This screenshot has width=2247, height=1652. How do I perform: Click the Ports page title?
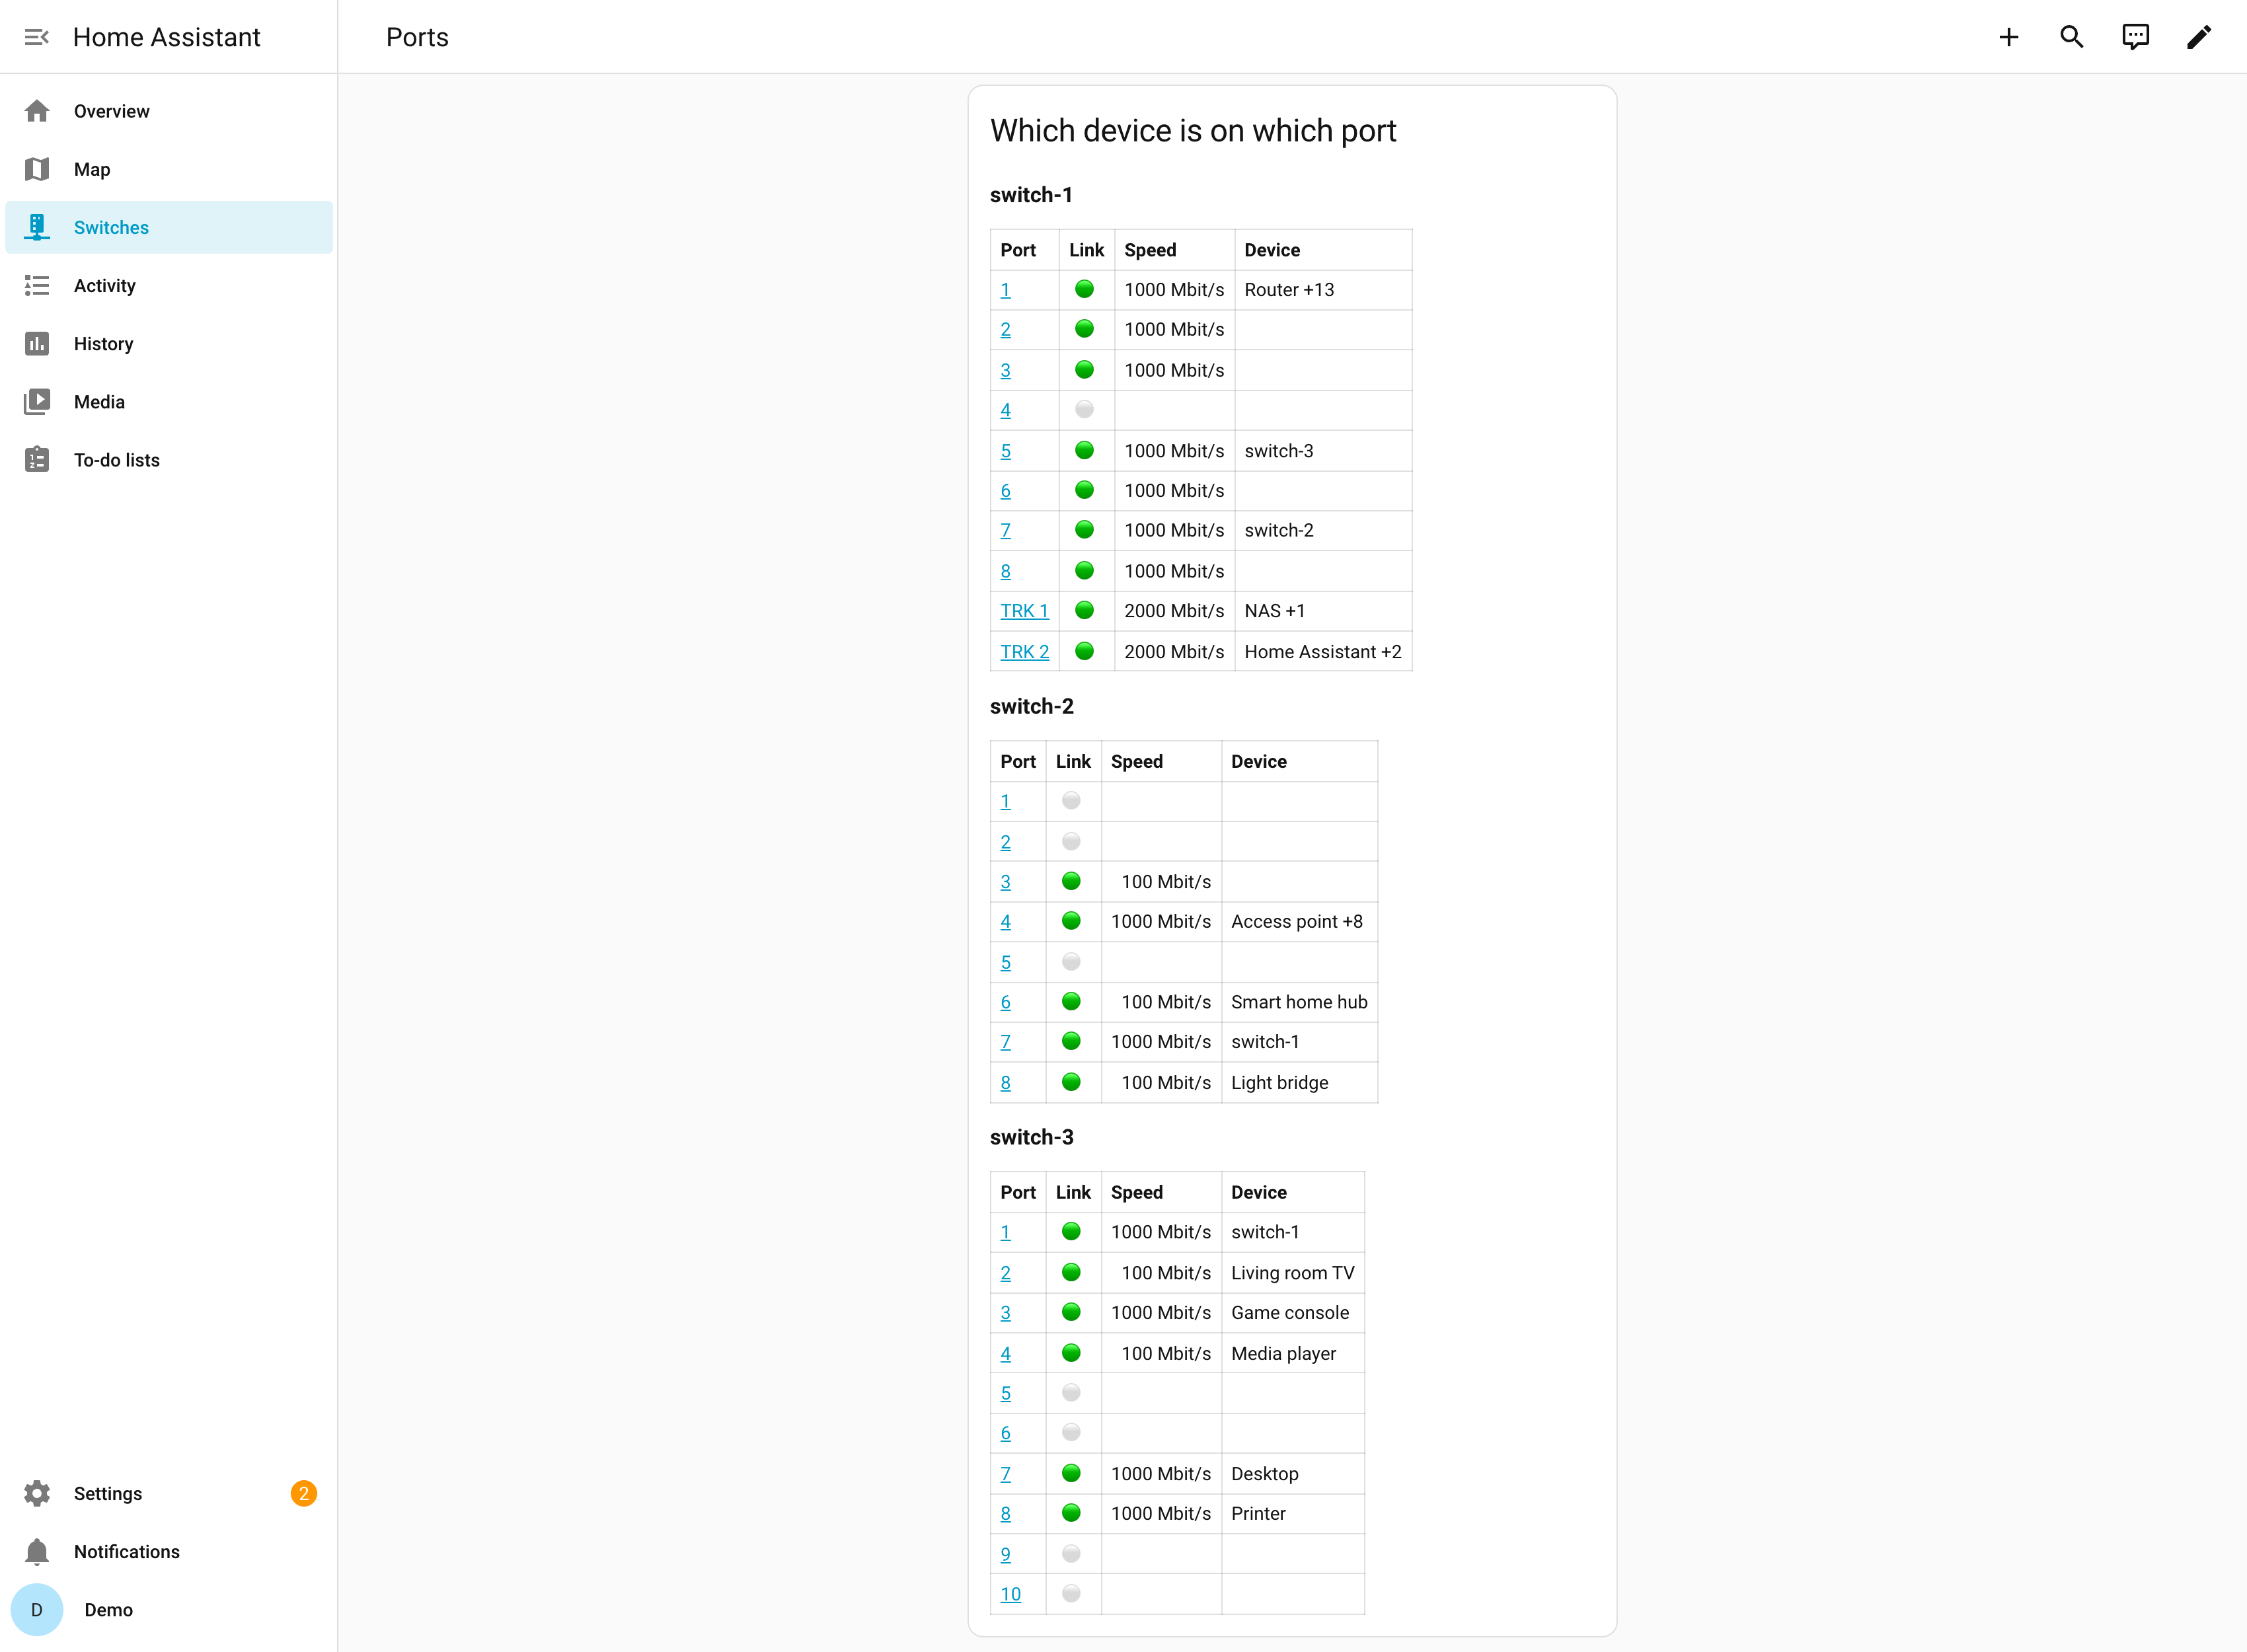click(x=417, y=37)
